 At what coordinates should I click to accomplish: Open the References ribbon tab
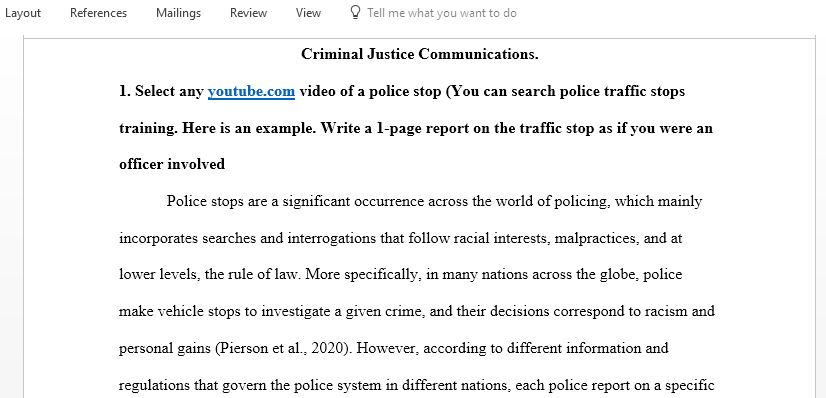point(99,13)
